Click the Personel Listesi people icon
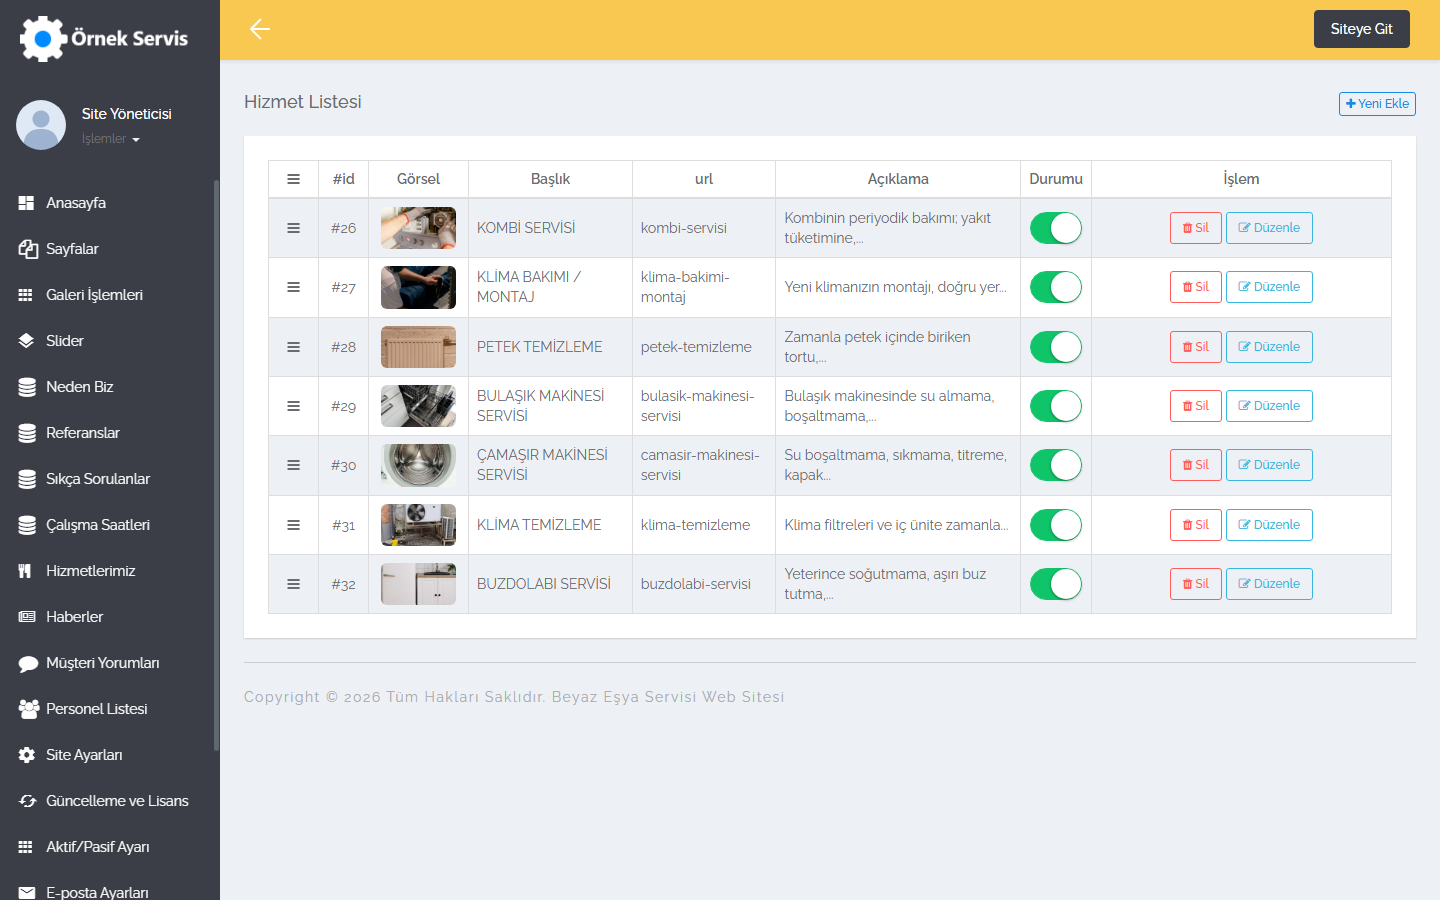The image size is (1440, 900). (28, 709)
